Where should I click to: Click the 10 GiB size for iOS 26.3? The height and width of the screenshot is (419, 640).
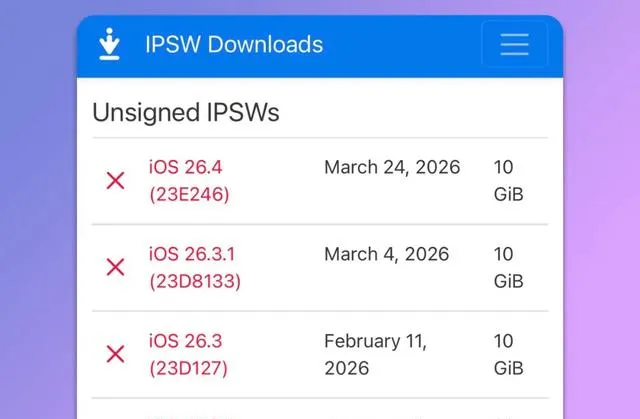pos(509,354)
